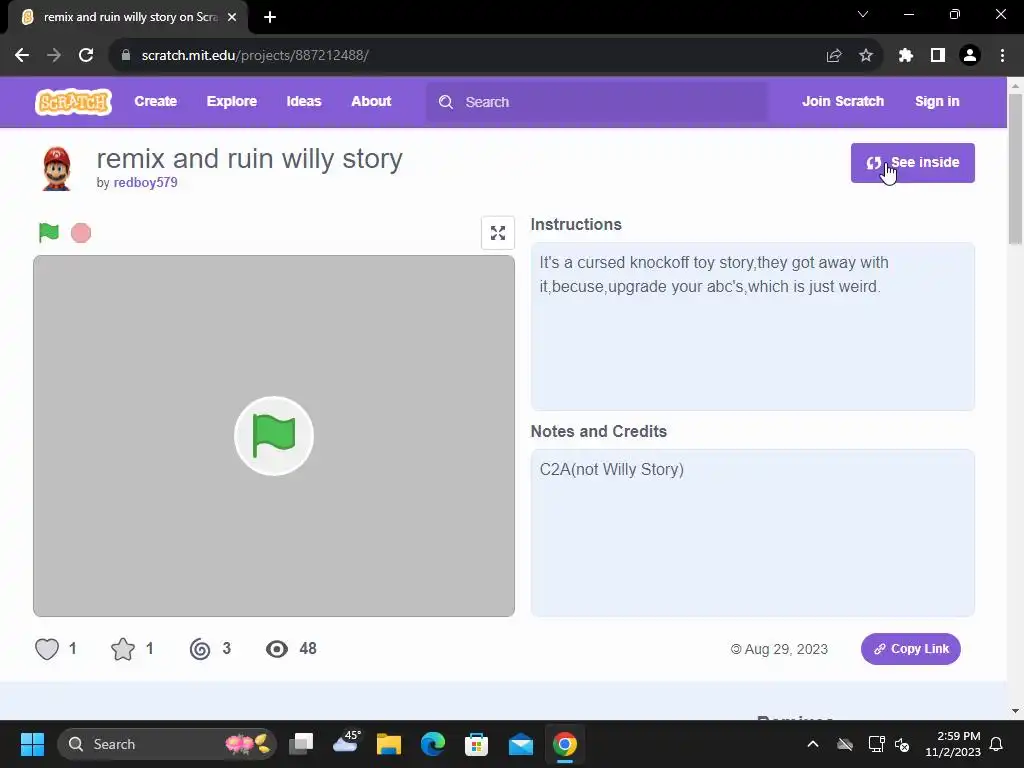Open the weather widget showing 45°
1024x768 pixels.
pyautogui.click(x=346, y=743)
